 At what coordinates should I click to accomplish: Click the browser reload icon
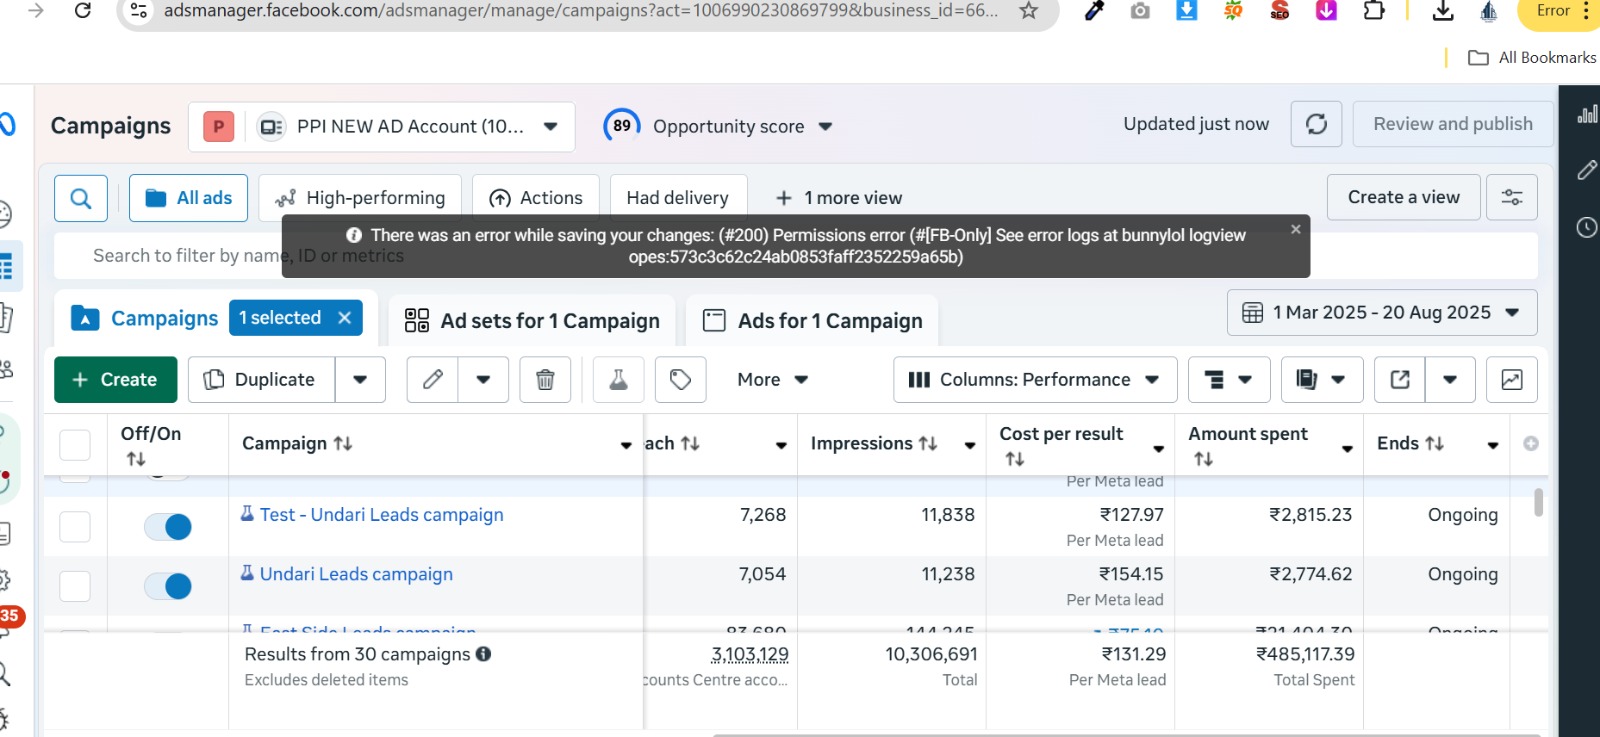[83, 11]
